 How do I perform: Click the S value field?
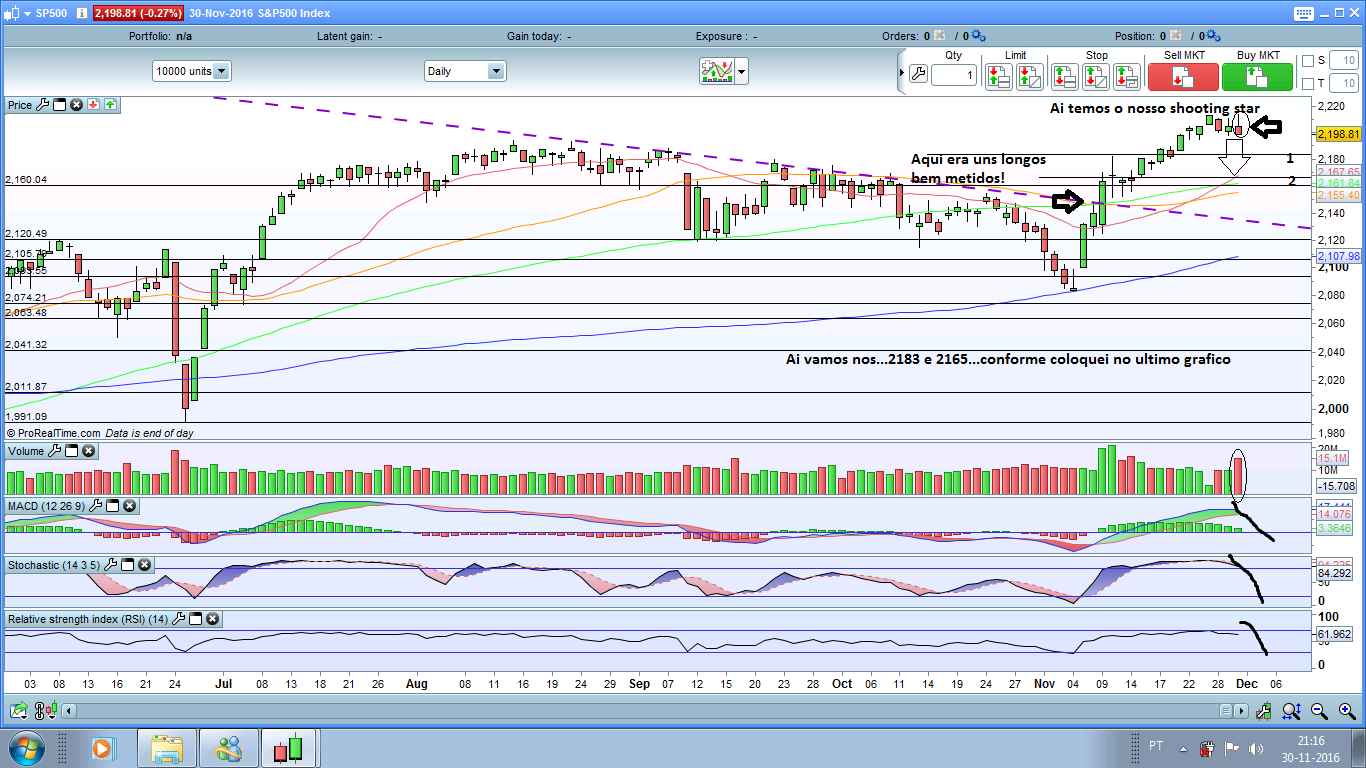tap(1343, 61)
